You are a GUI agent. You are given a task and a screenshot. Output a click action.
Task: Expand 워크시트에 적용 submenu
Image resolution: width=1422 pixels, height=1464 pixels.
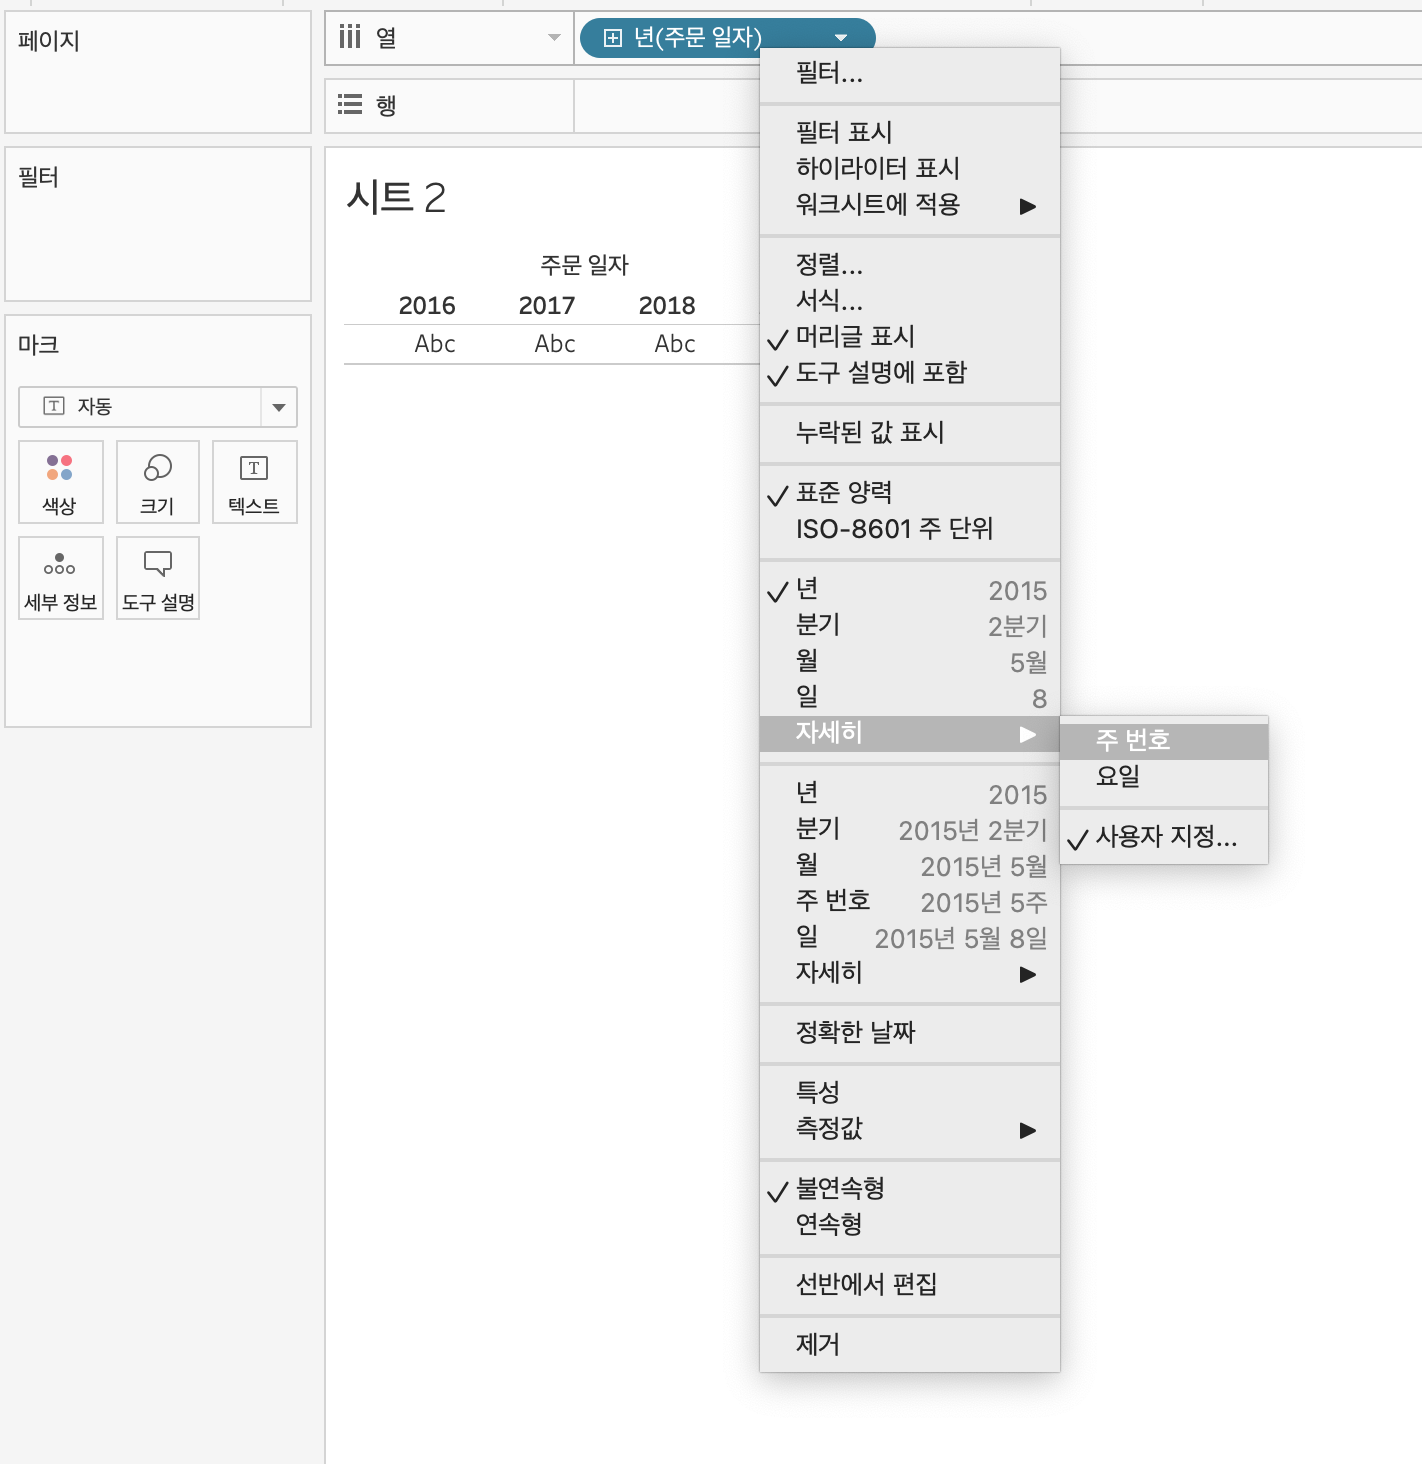pos(910,205)
